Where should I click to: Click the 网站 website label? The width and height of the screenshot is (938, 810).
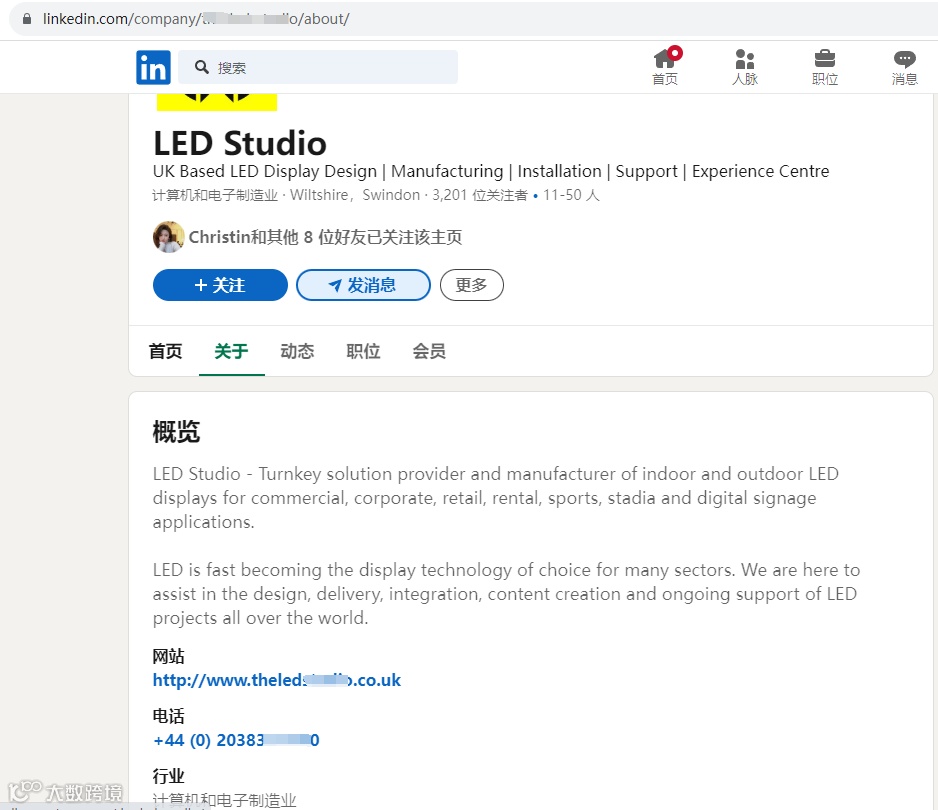coord(168,656)
